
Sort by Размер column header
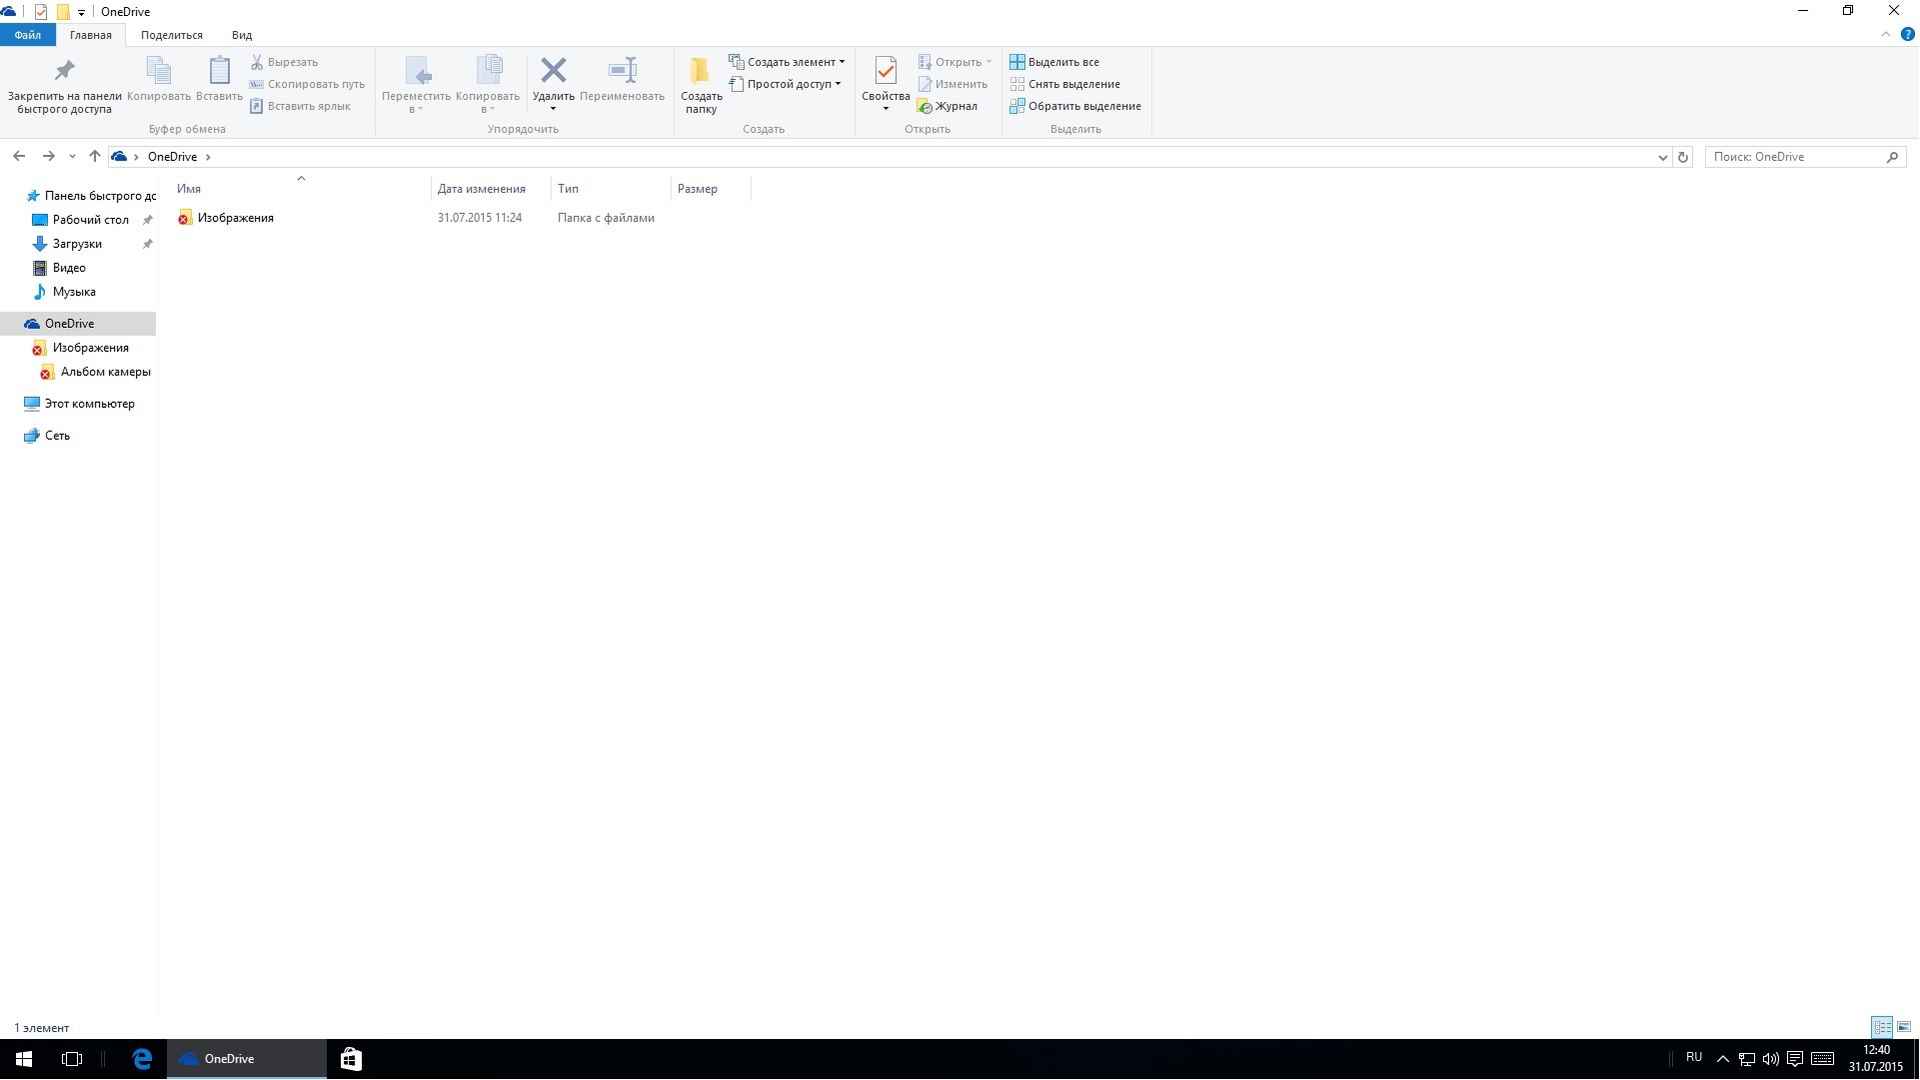(x=711, y=188)
